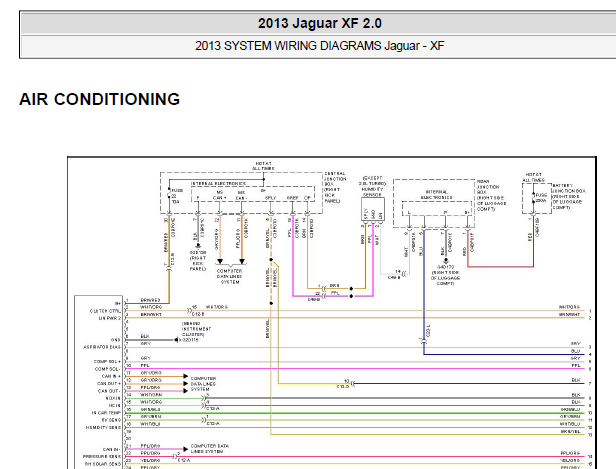Click 'INTERNAL ELECTRONICS' inside rear junction box

436,195
